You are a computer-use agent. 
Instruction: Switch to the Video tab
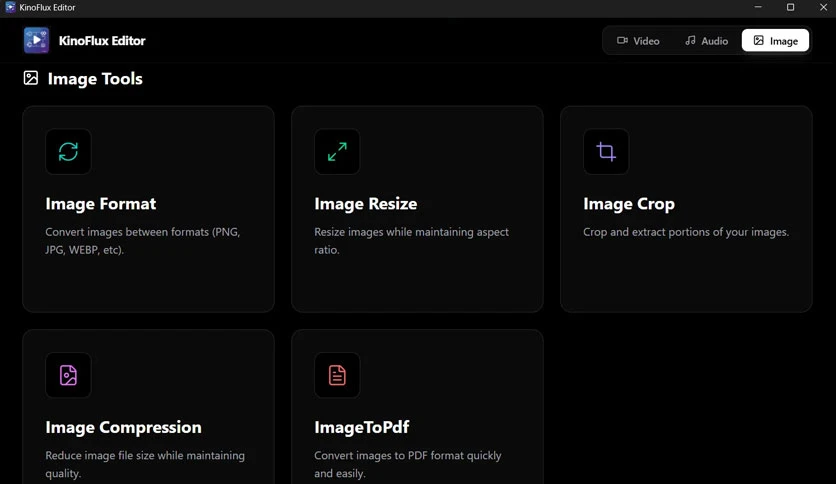pyautogui.click(x=638, y=41)
